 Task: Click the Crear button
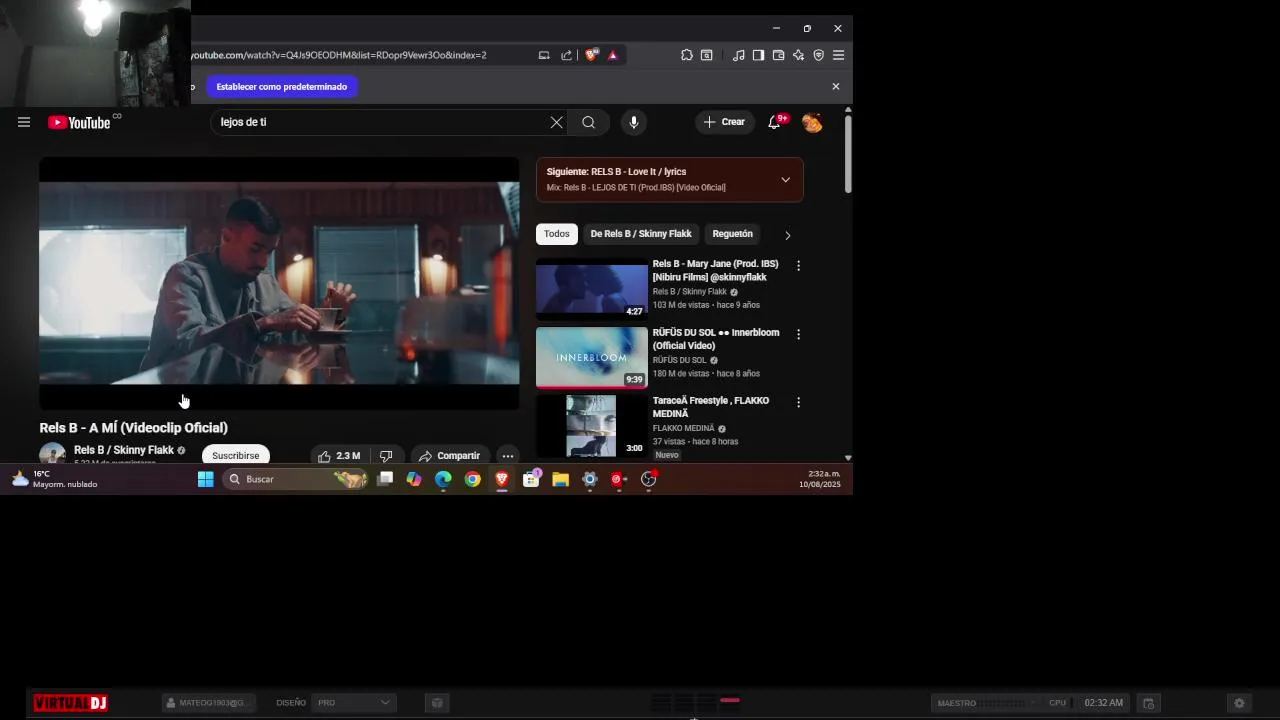724,122
